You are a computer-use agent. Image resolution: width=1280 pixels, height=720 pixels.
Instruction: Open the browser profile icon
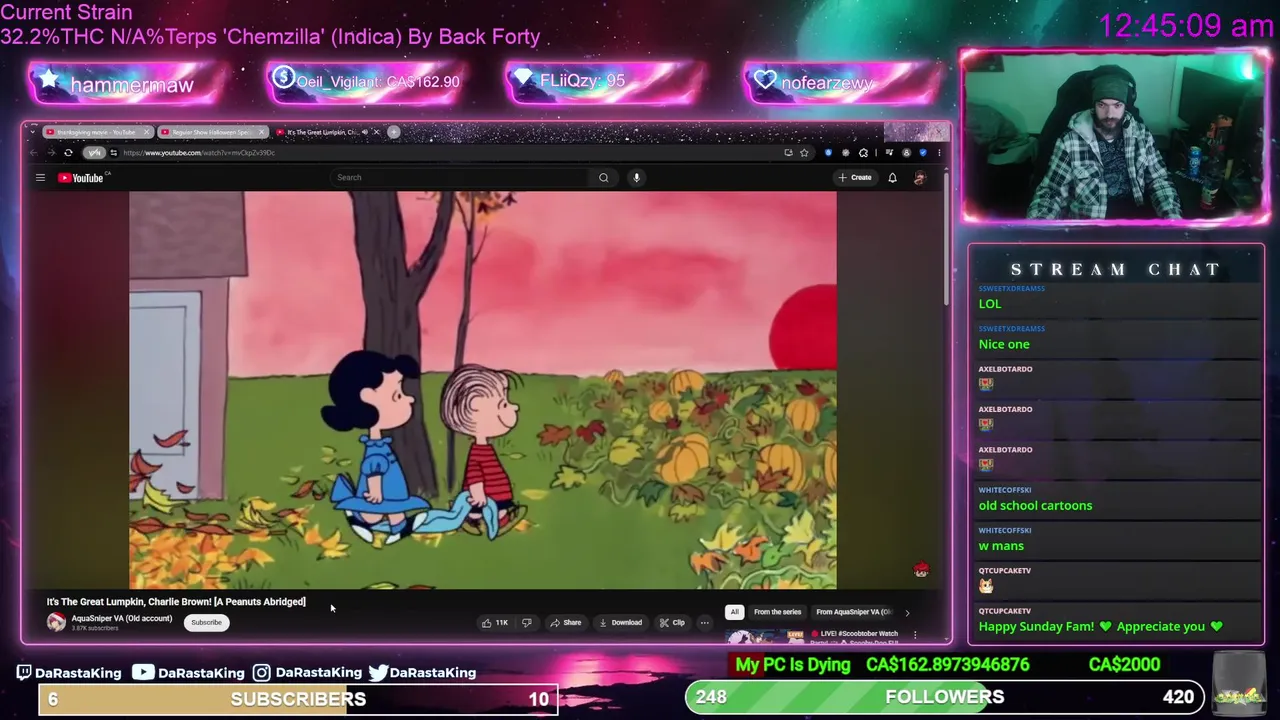(x=906, y=153)
